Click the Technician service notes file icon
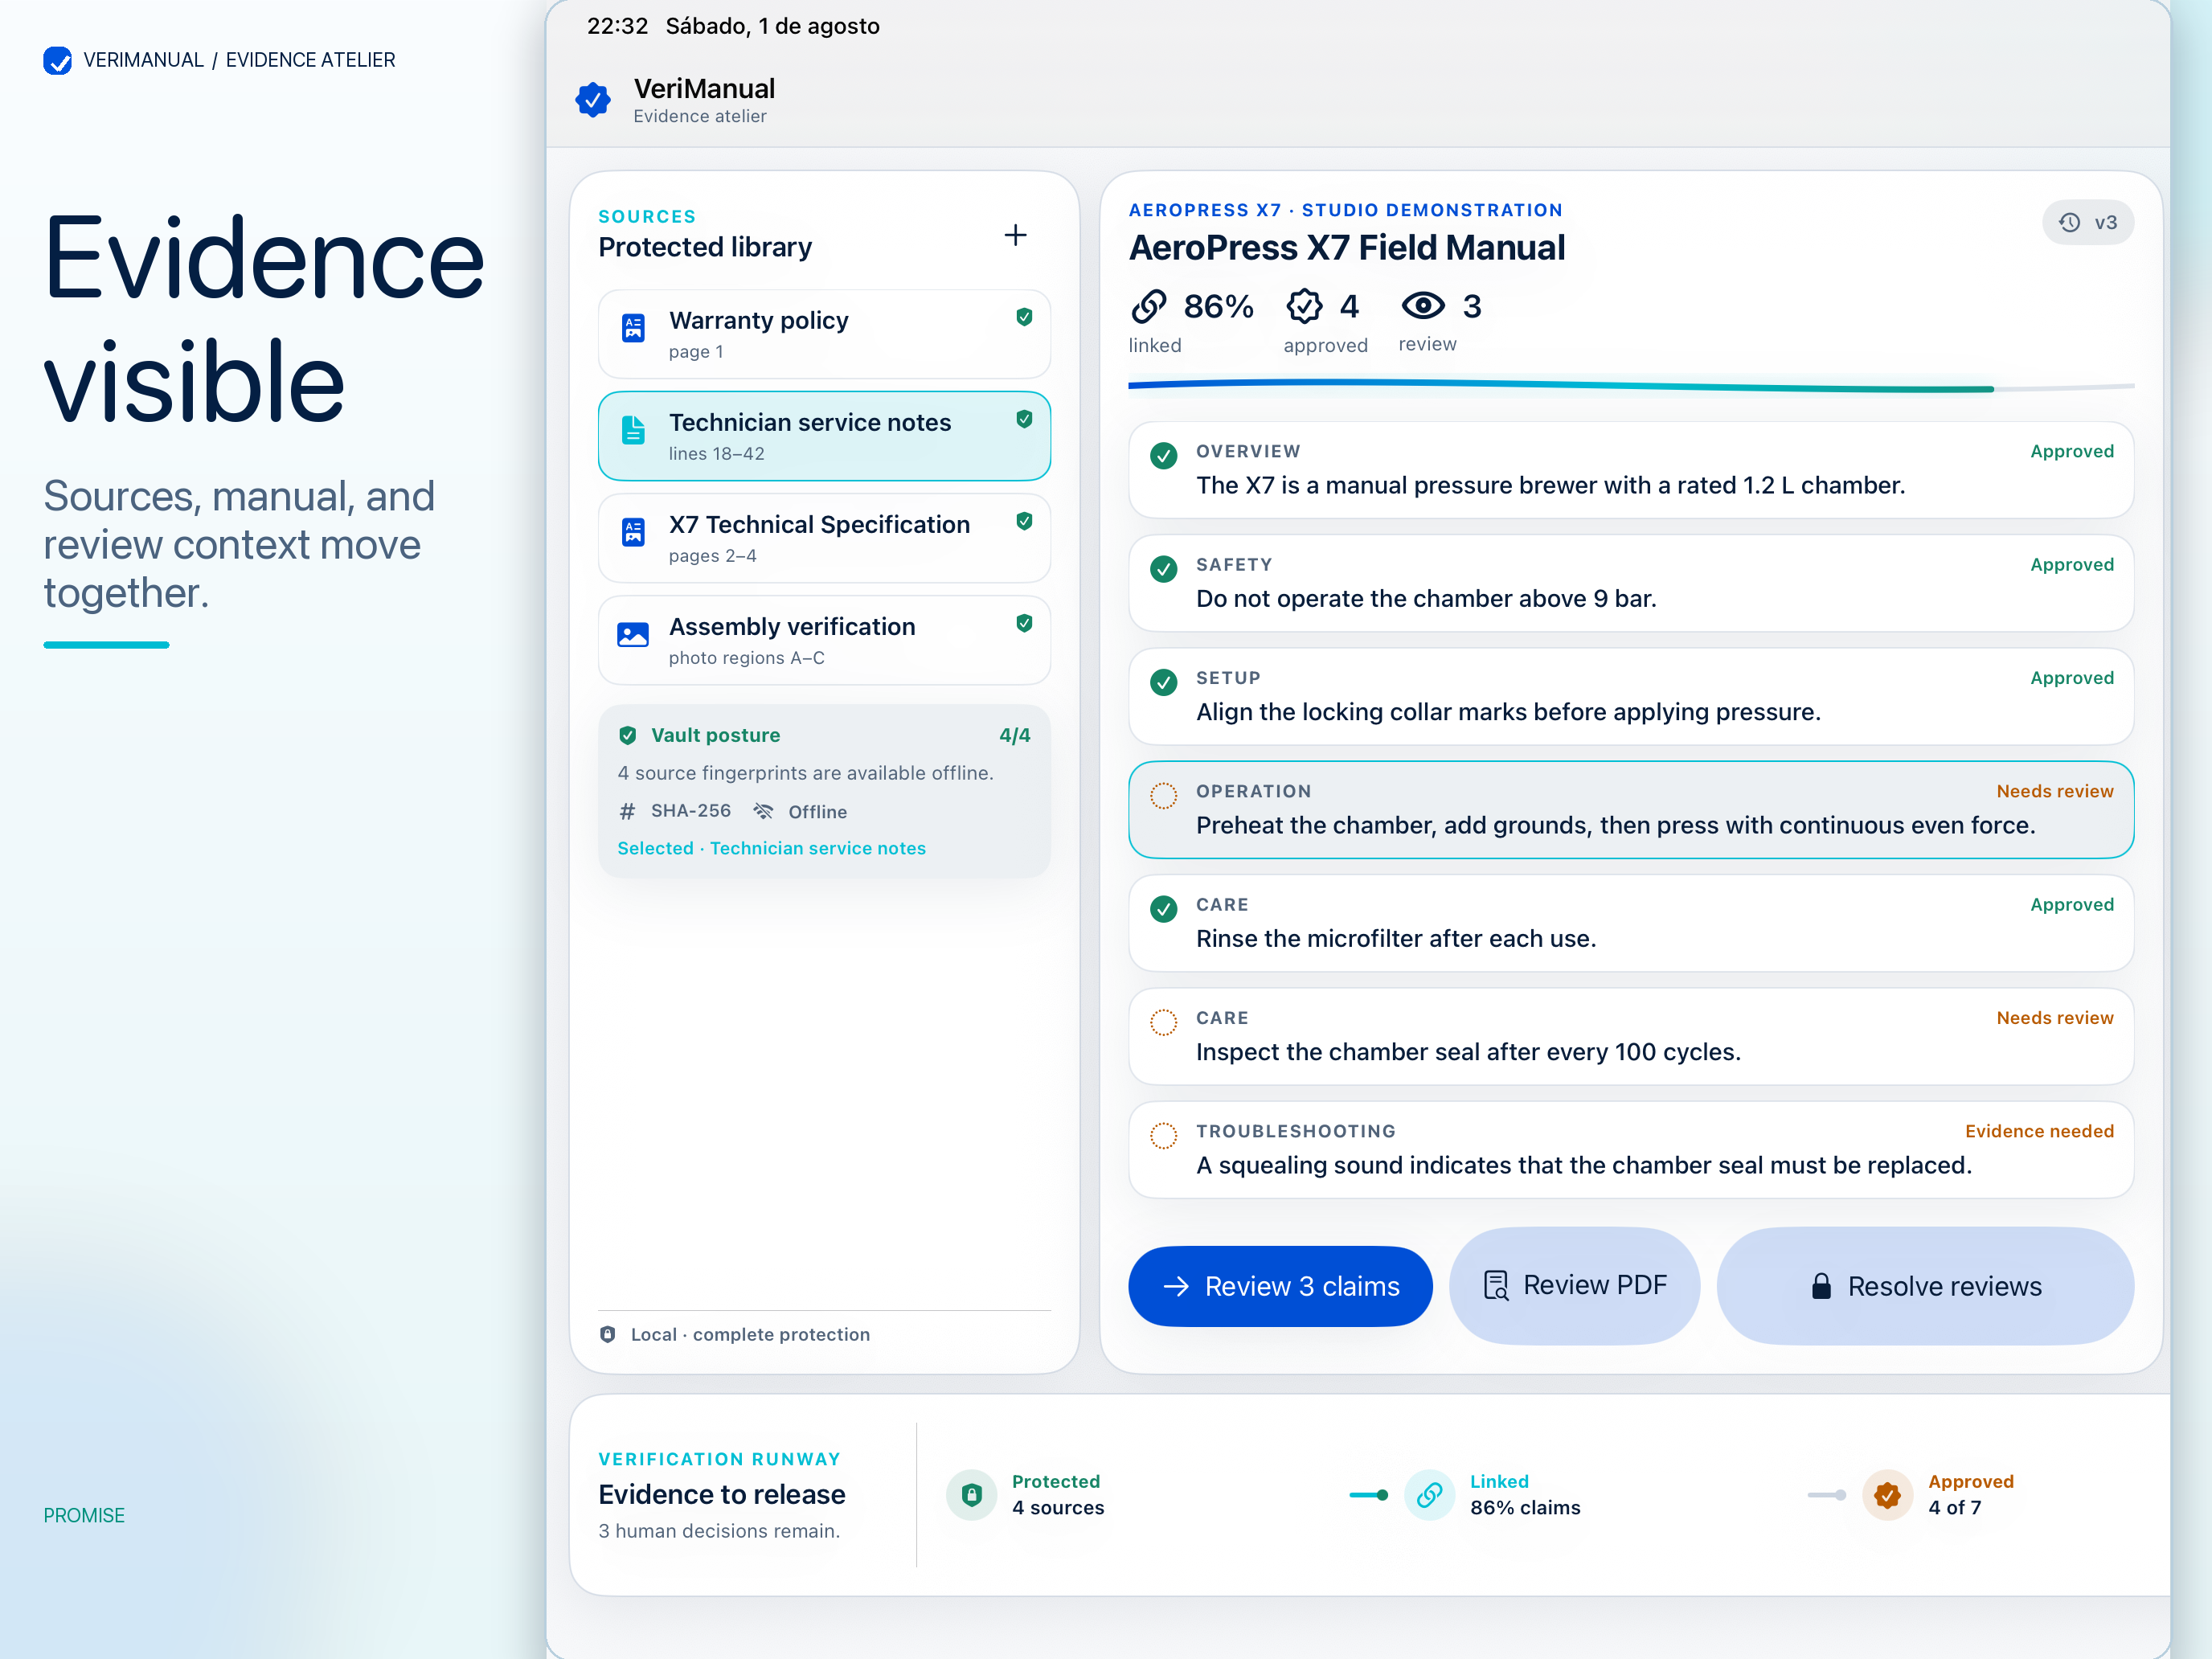 (633, 430)
